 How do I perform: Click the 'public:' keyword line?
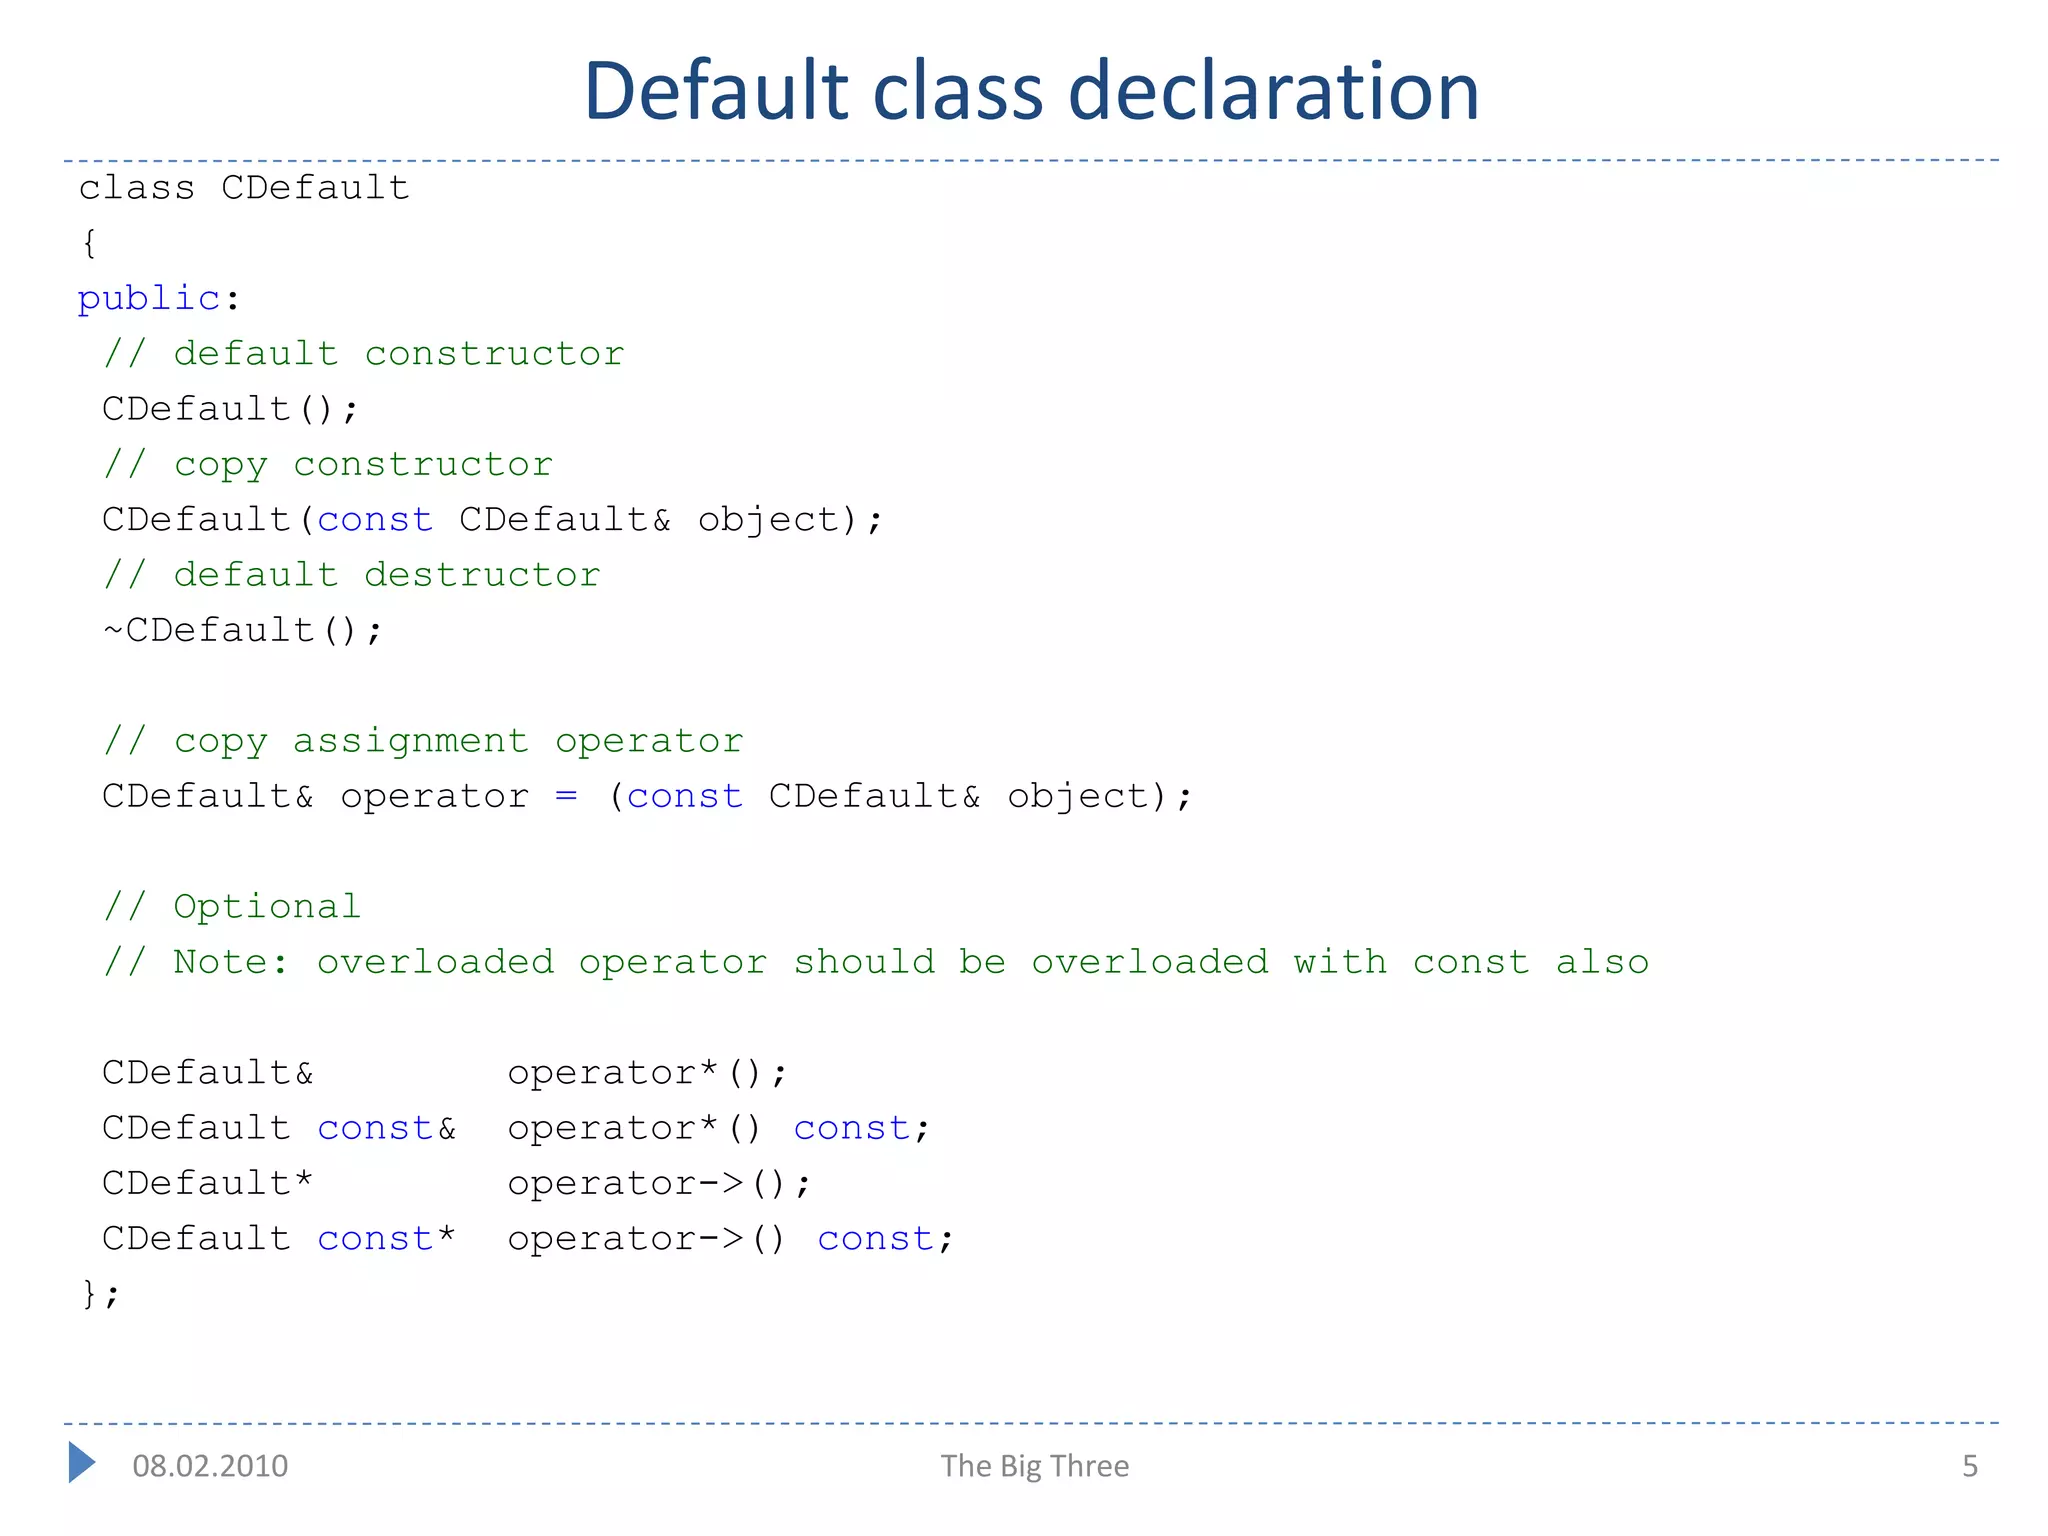[159, 299]
